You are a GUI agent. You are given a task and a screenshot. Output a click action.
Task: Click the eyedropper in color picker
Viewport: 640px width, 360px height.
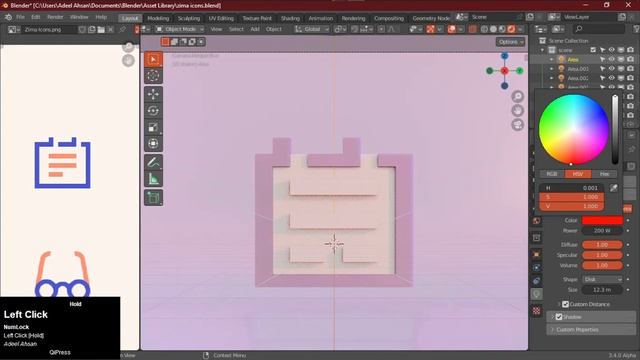613,188
